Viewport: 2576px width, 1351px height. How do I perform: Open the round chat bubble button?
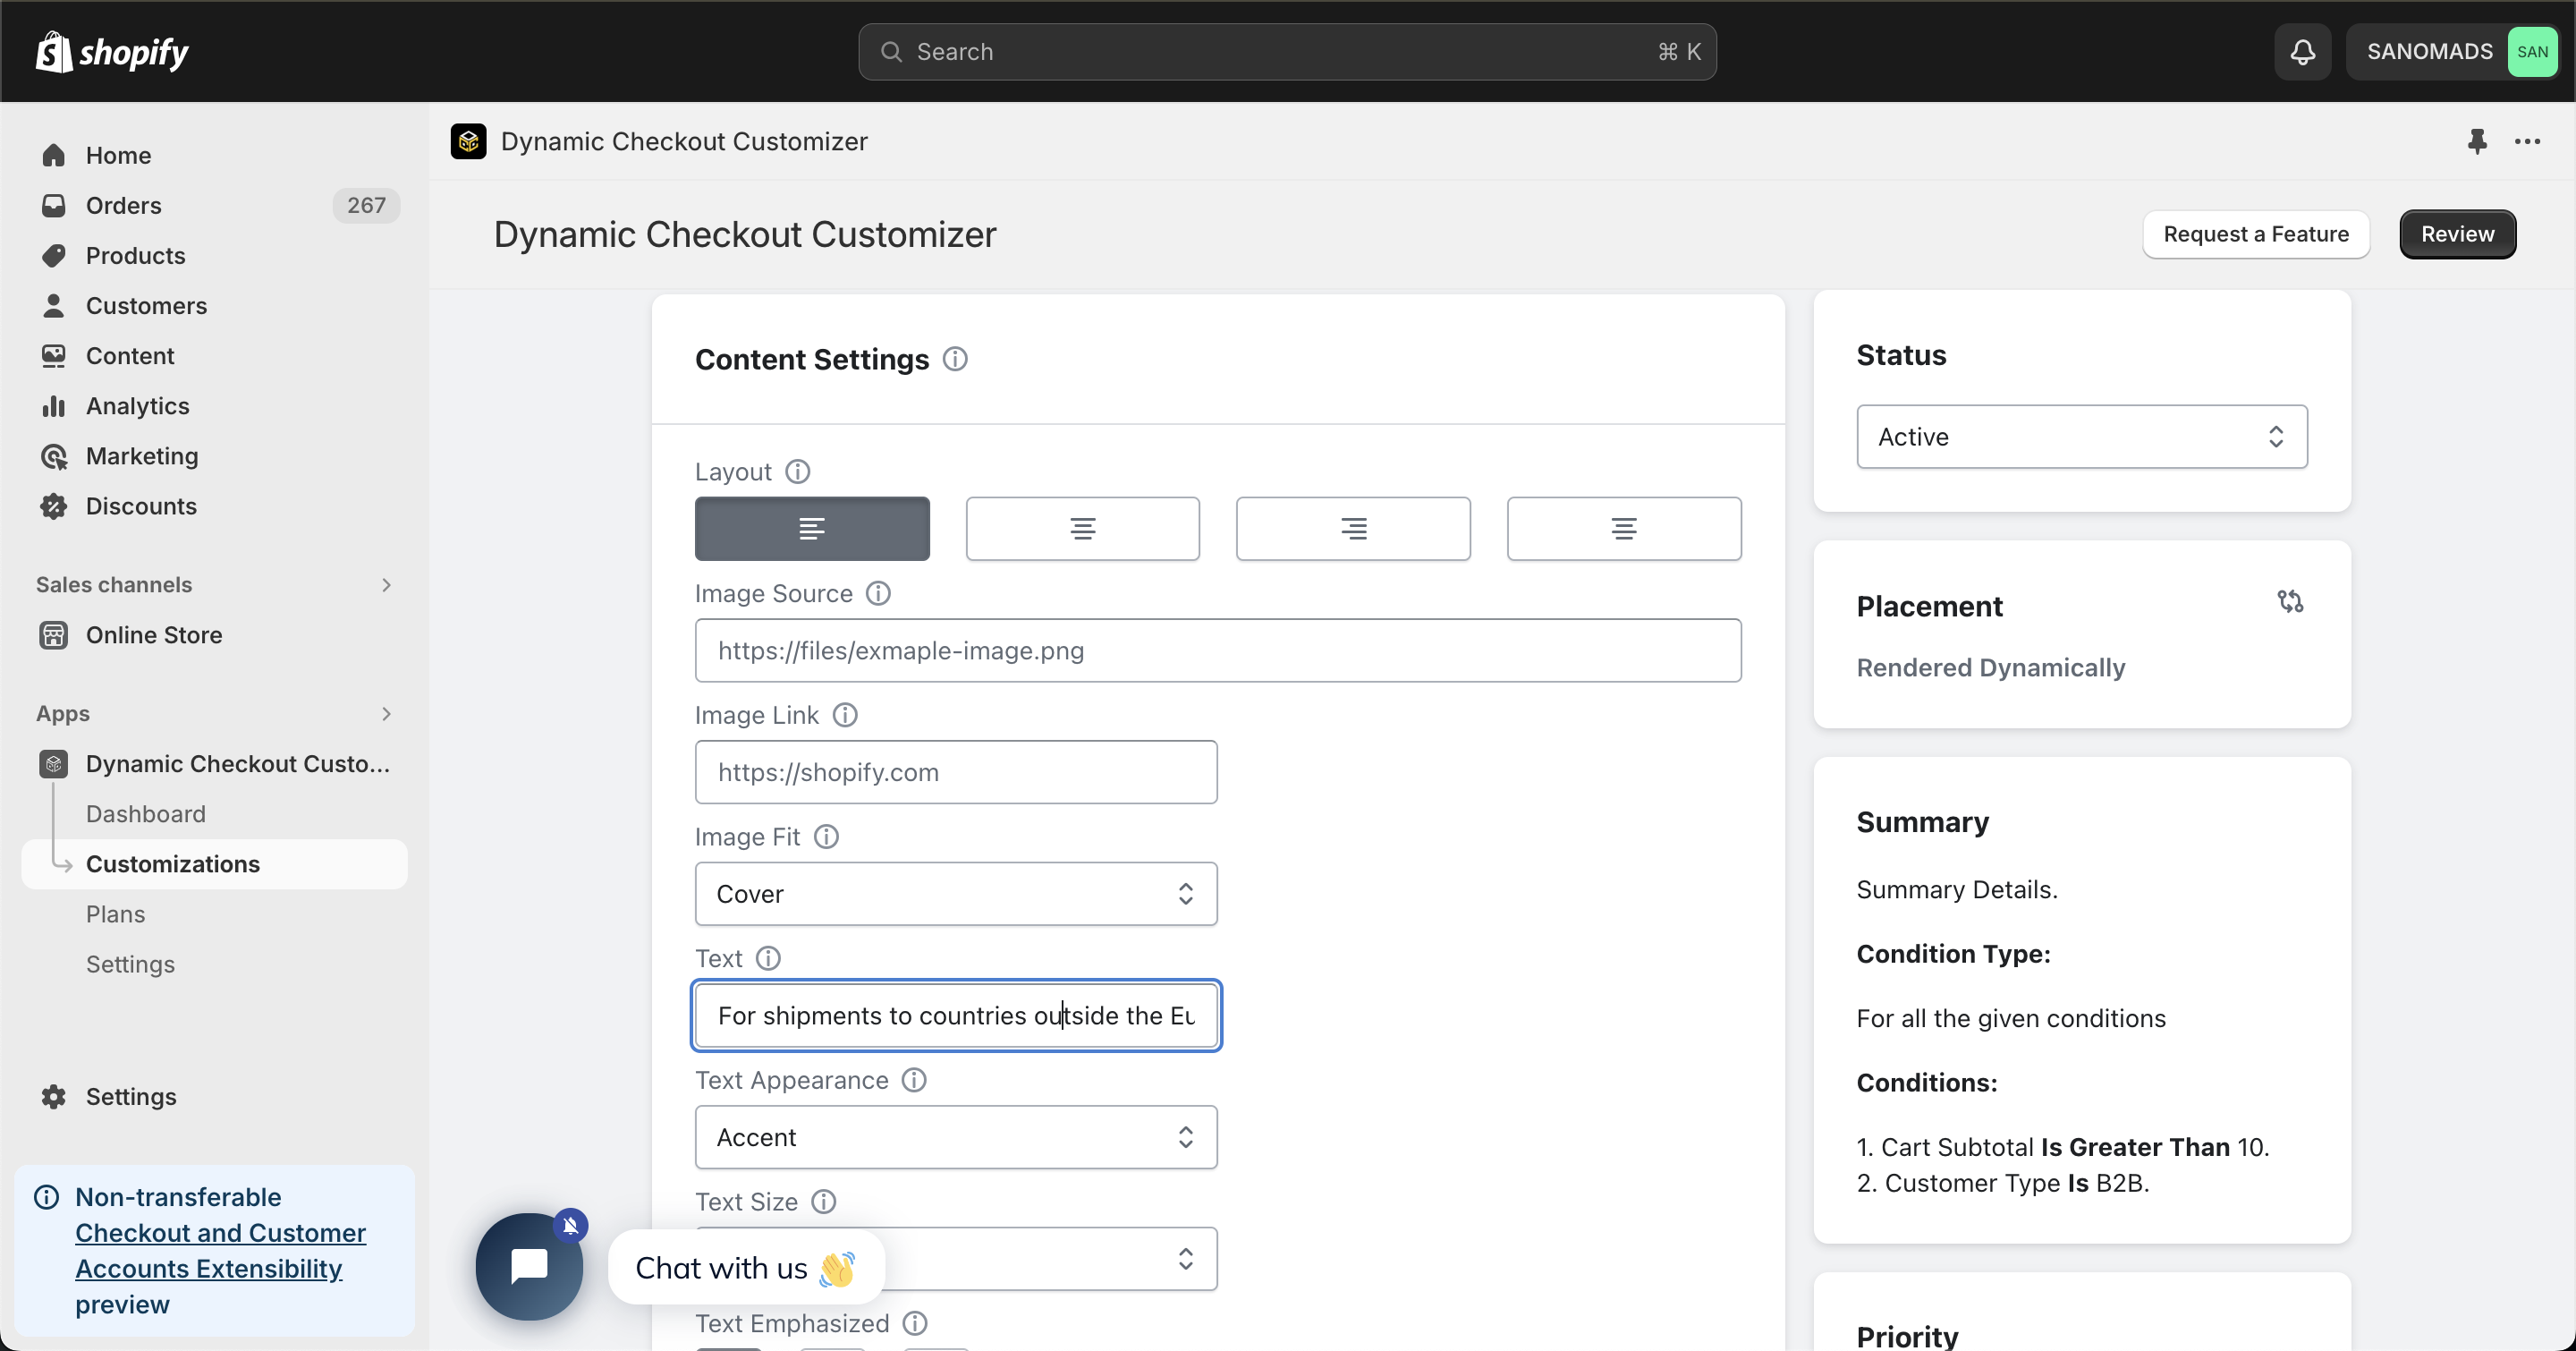point(529,1267)
